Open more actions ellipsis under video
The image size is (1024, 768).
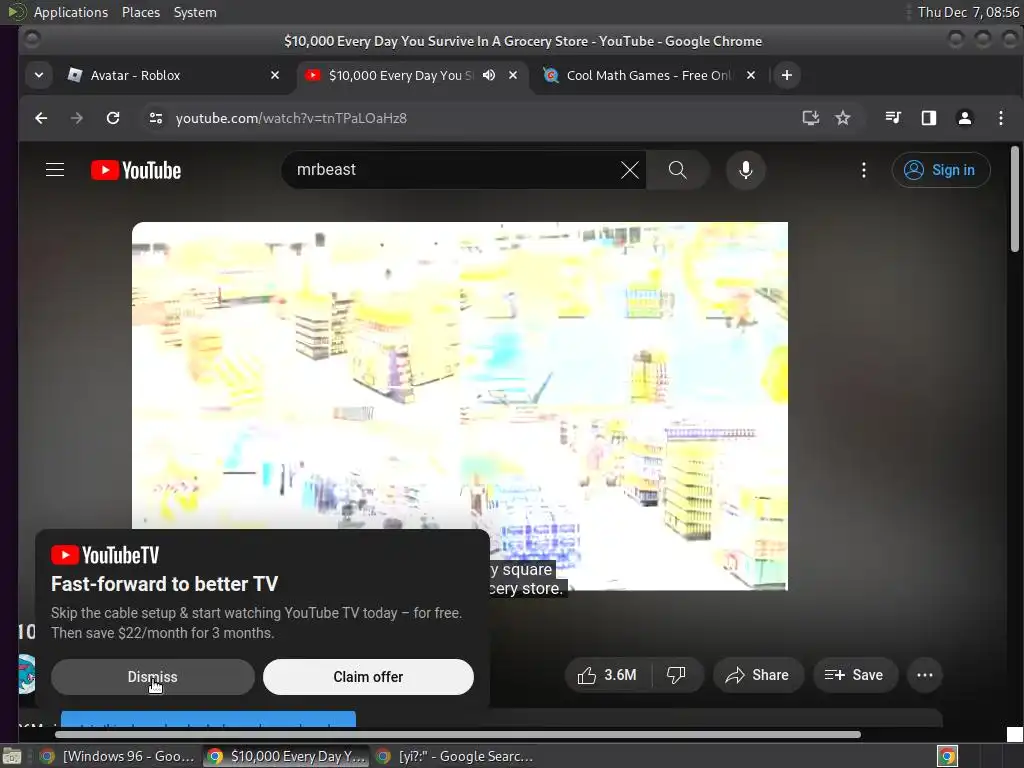pos(925,675)
